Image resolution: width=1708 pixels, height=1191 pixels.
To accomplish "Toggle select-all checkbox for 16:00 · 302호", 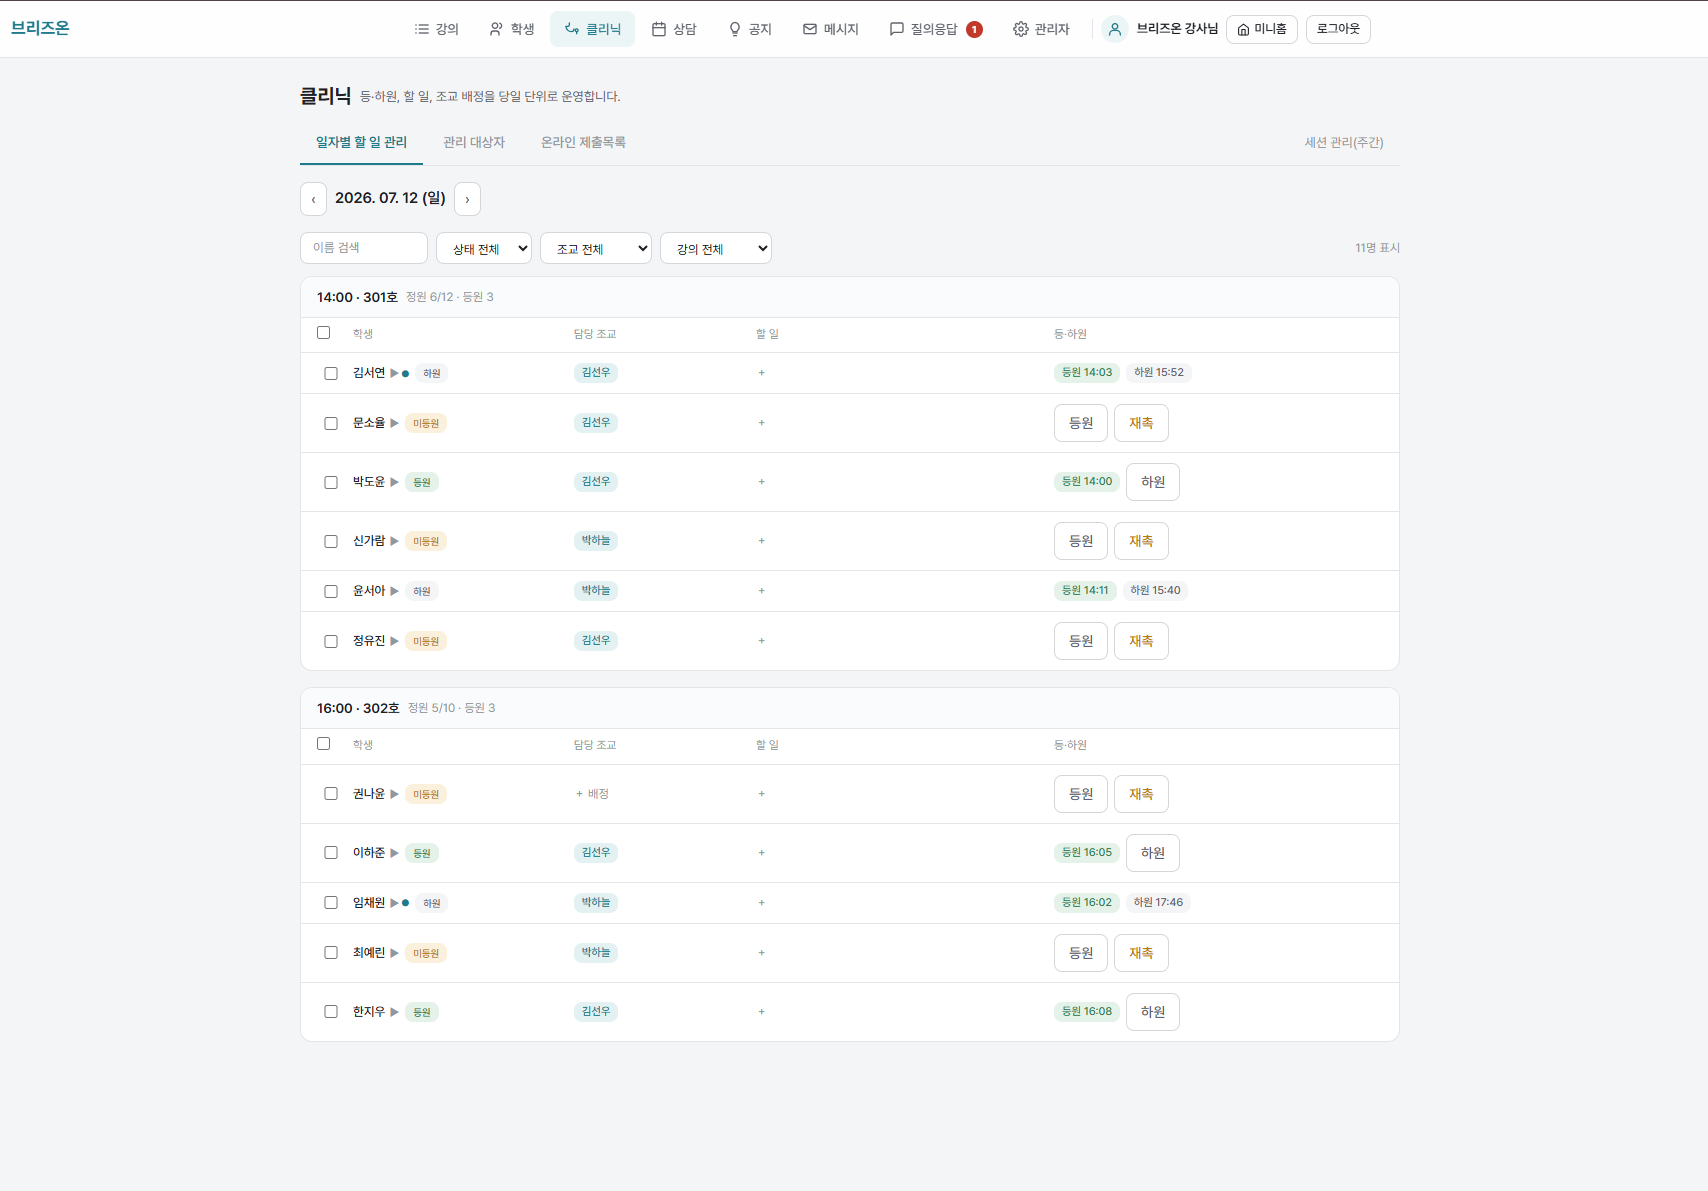I will (x=323, y=744).
